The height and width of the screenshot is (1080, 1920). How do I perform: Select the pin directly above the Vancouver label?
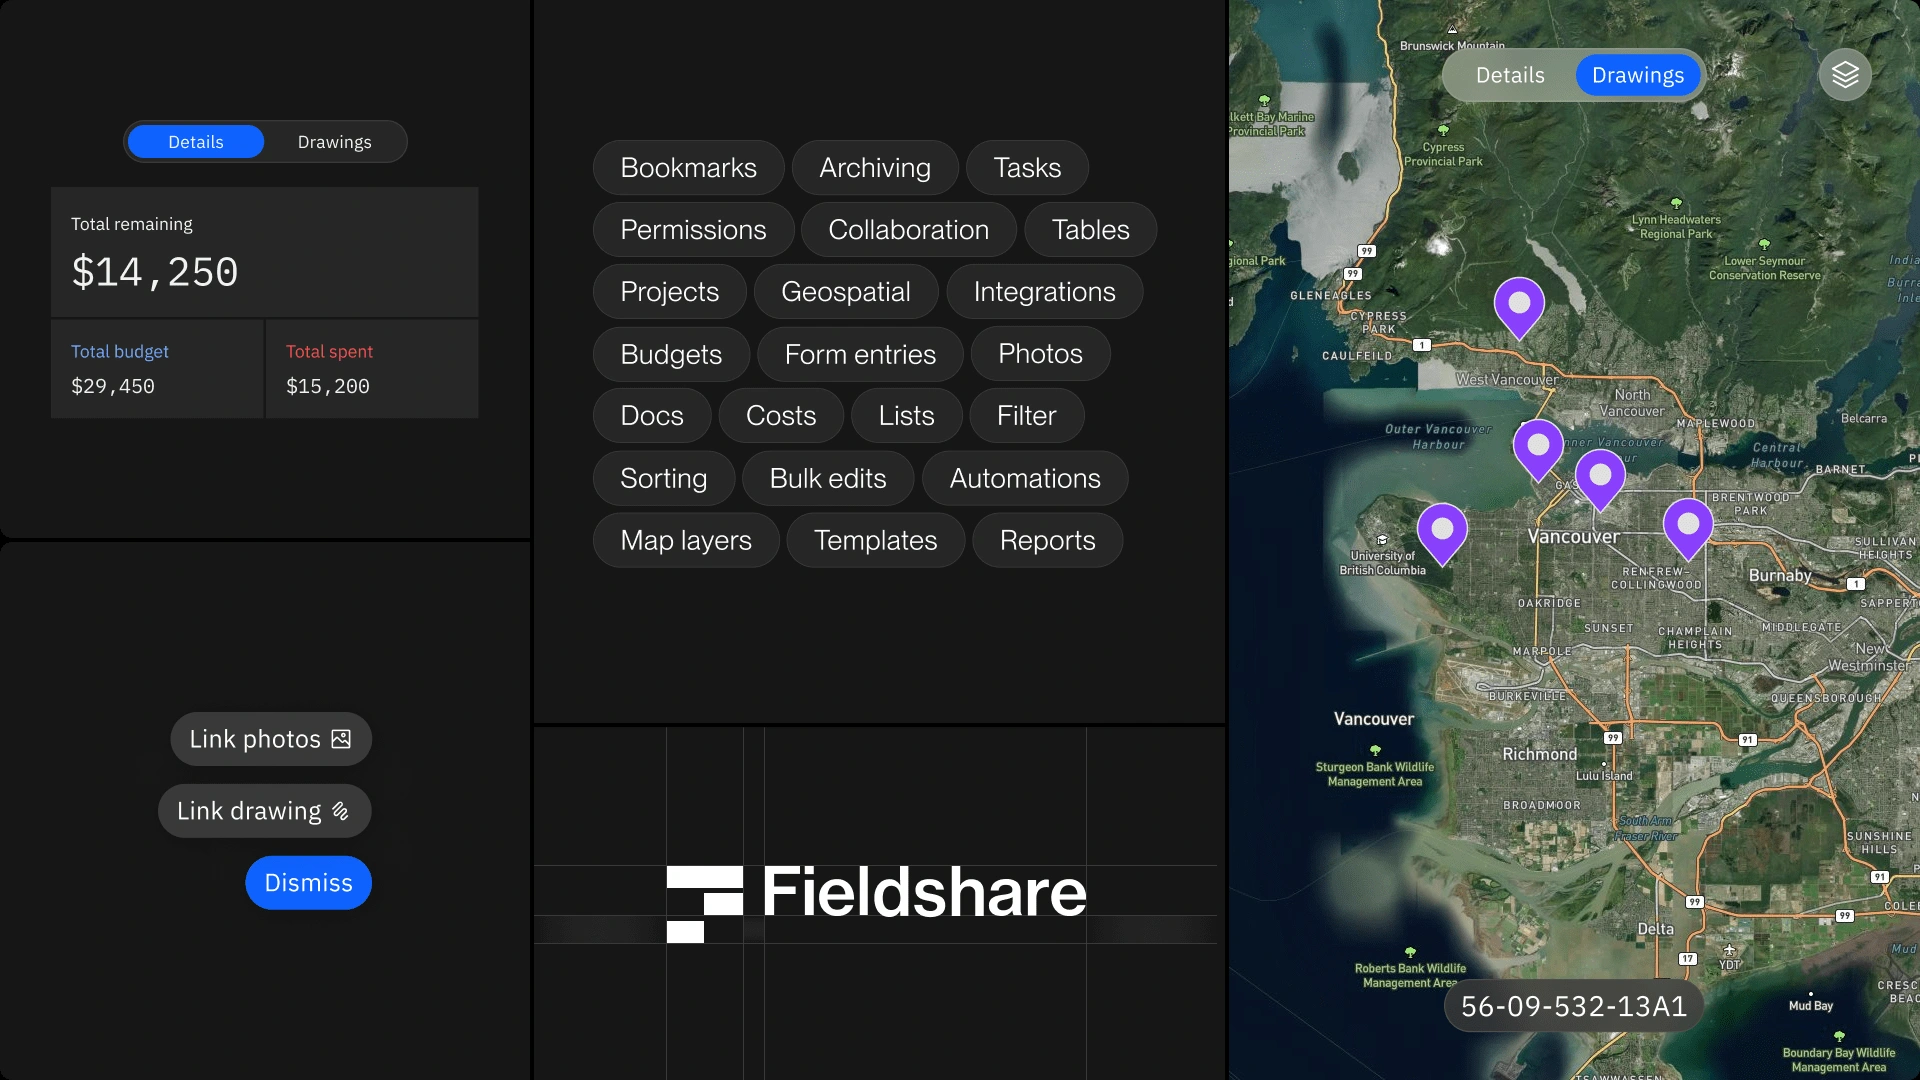(1600, 477)
